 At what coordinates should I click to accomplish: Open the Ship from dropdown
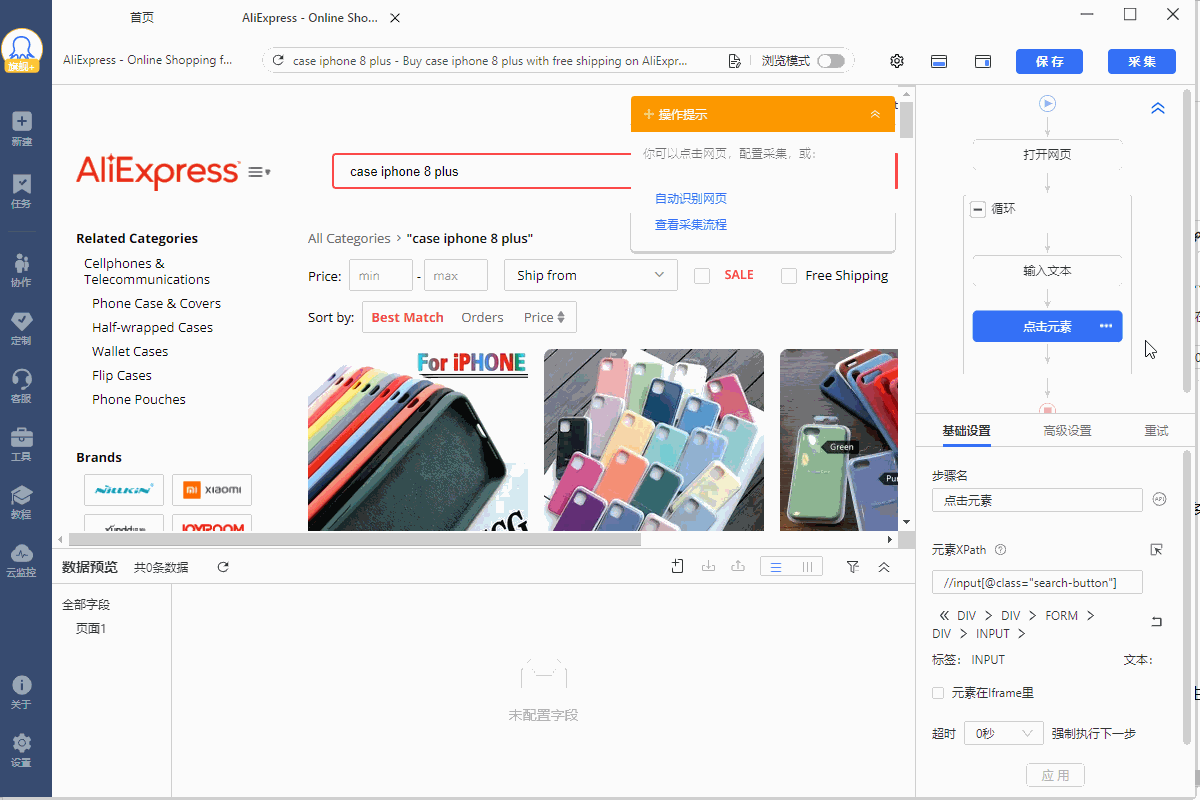tap(590, 275)
